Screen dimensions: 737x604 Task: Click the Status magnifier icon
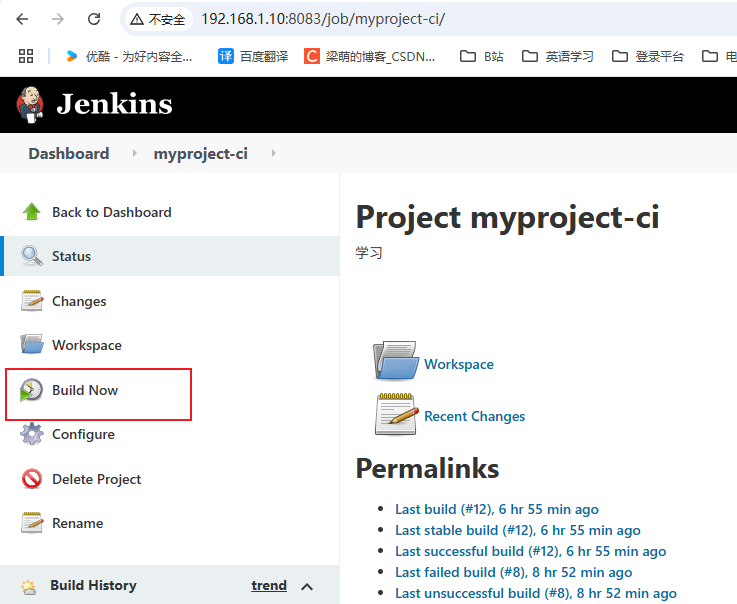(x=31, y=256)
